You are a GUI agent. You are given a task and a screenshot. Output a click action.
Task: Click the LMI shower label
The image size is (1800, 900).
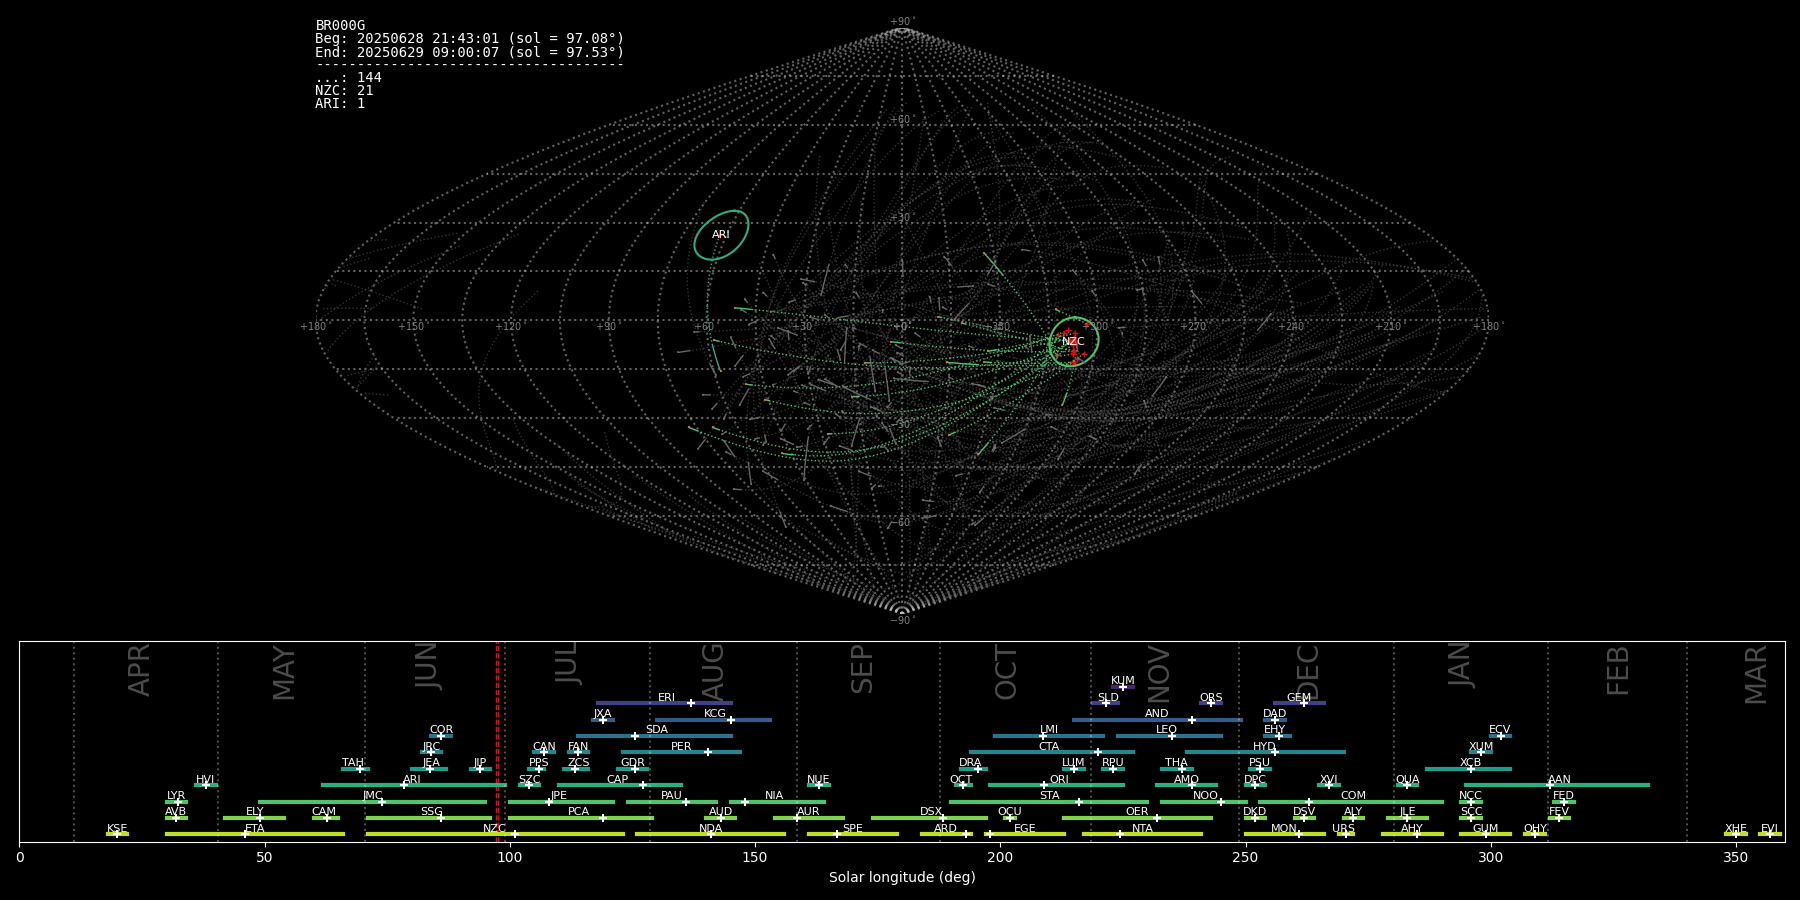tap(1049, 730)
